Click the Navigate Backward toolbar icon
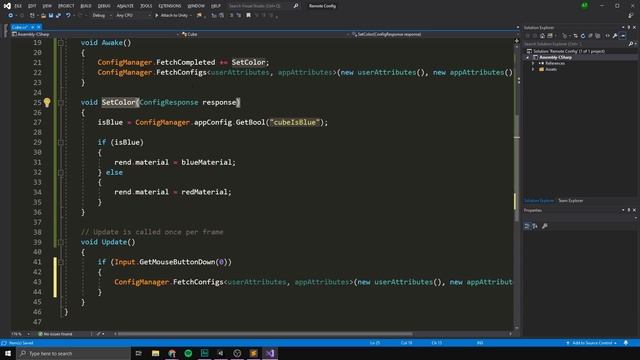The width and height of the screenshot is (640, 360). pos(11,16)
